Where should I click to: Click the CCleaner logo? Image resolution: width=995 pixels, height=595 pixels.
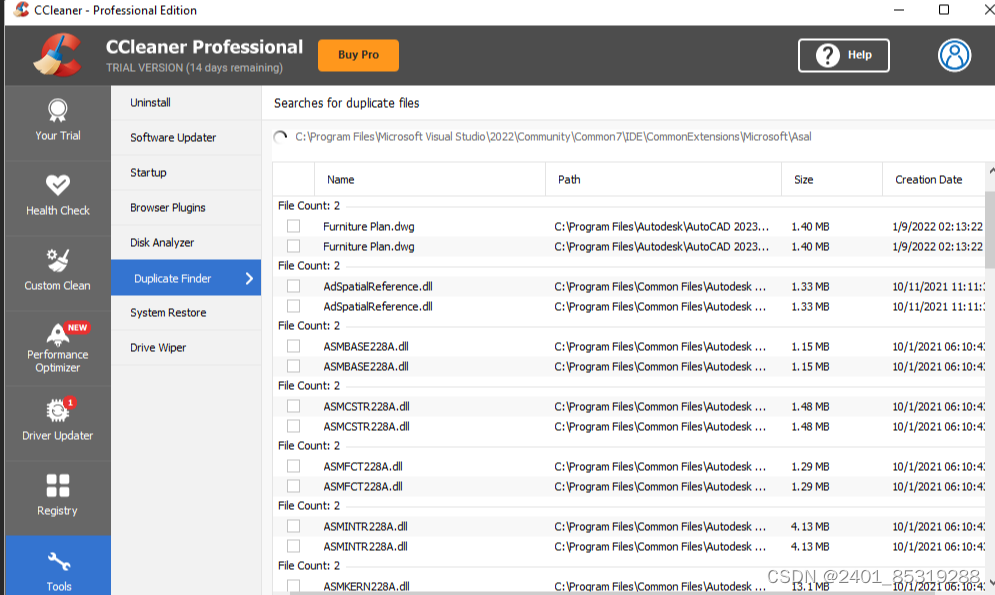coord(57,55)
